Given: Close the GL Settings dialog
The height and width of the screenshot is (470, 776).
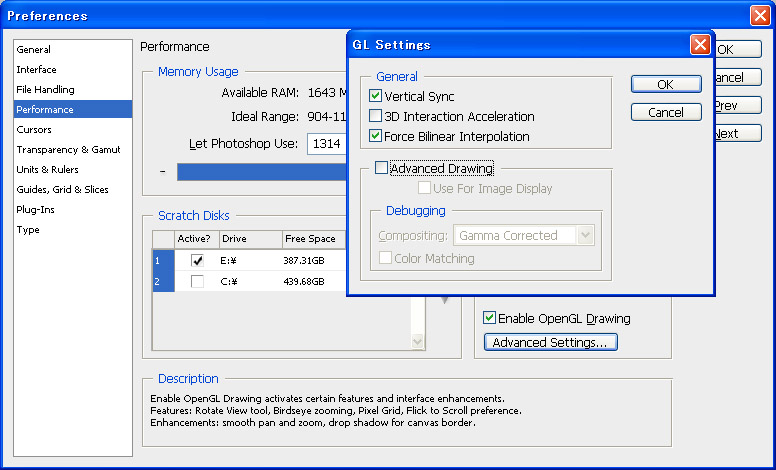Looking at the screenshot, I should tap(700, 45).
